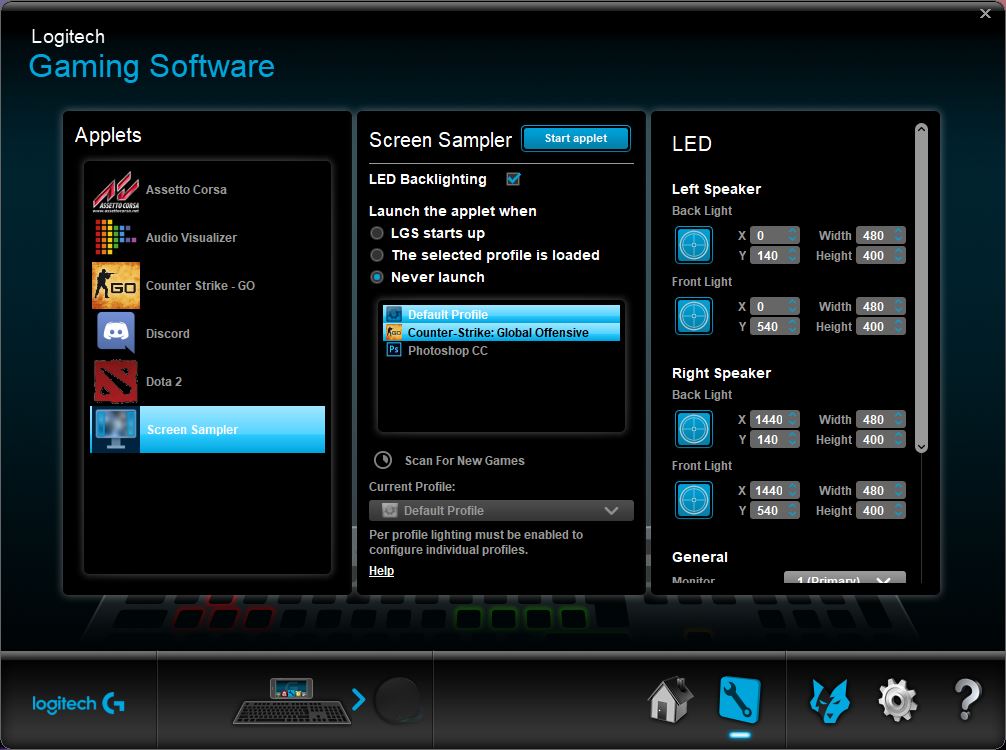
Task: Click the LED panel scroll up arrow
Action: coord(921,129)
